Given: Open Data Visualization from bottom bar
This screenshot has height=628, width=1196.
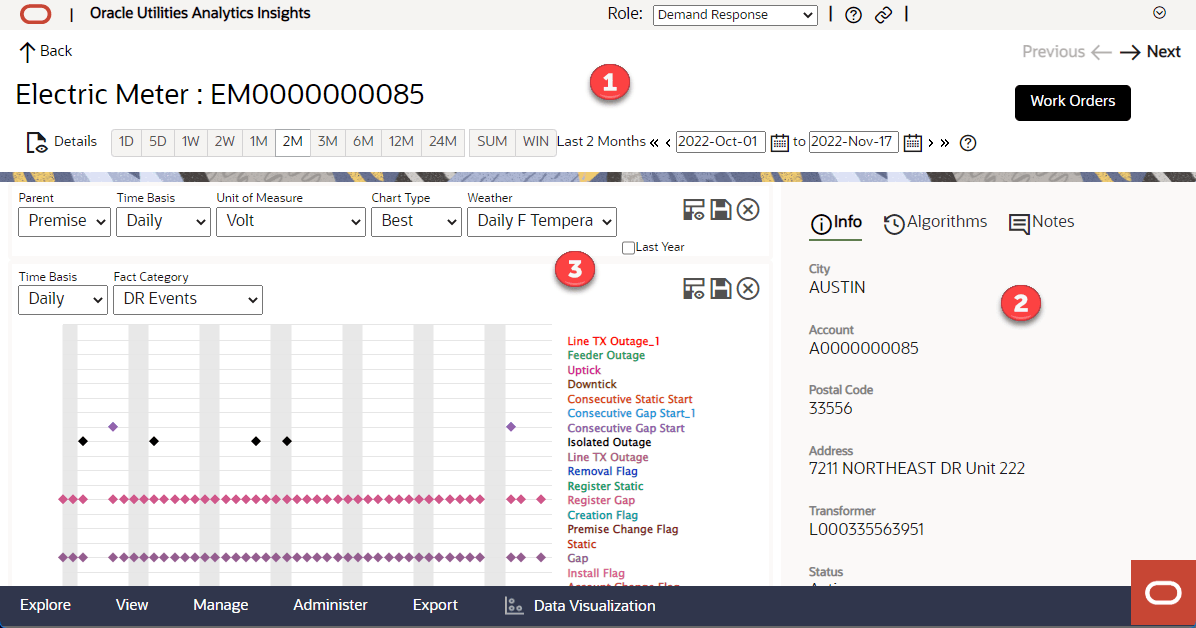Looking at the screenshot, I should point(580,606).
